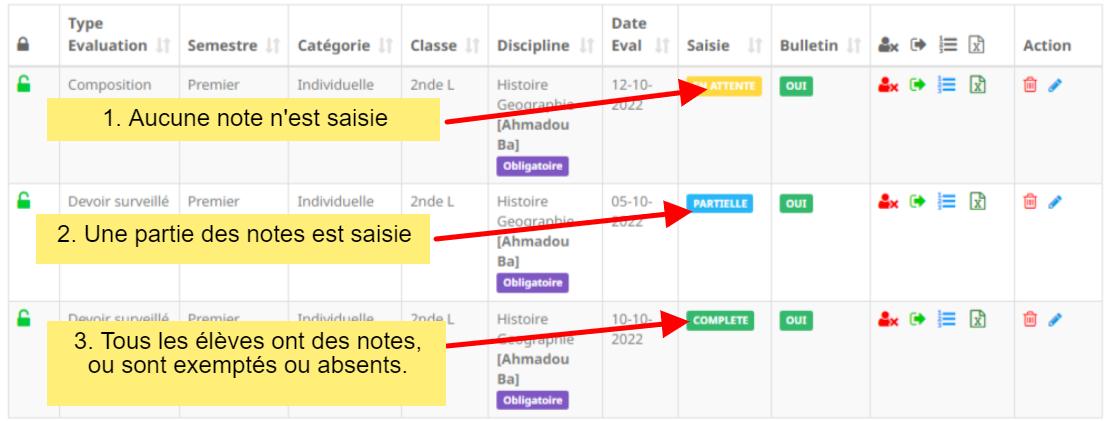Open the numbered list icon in the COMPLETE row
This screenshot has width=1106, height=421.
click(x=947, y=320)
